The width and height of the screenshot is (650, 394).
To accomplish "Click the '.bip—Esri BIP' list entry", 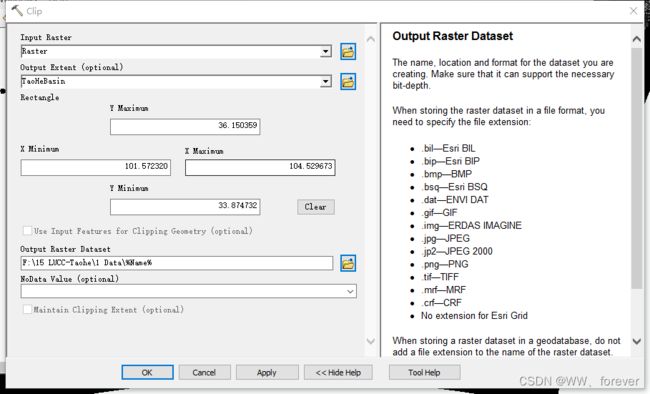I will click(x=450, y=161).
